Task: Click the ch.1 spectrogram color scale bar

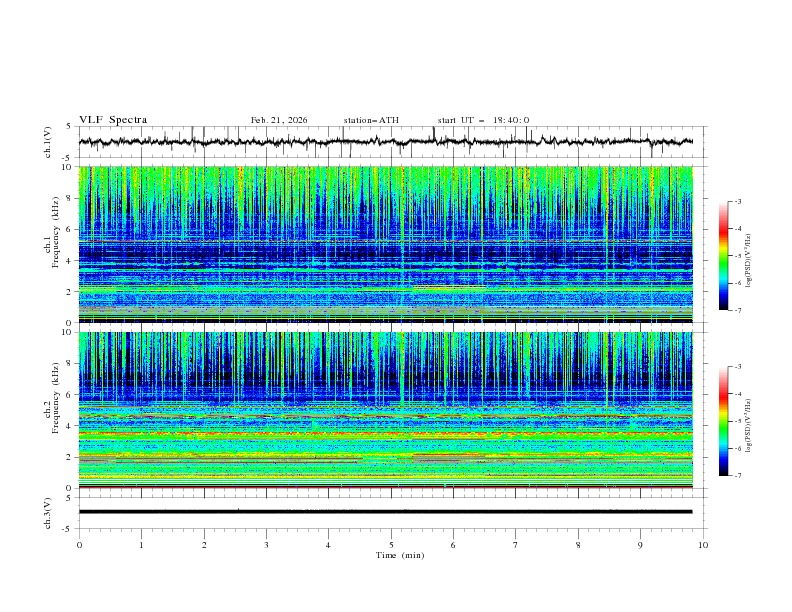Action: click(723, 256)
